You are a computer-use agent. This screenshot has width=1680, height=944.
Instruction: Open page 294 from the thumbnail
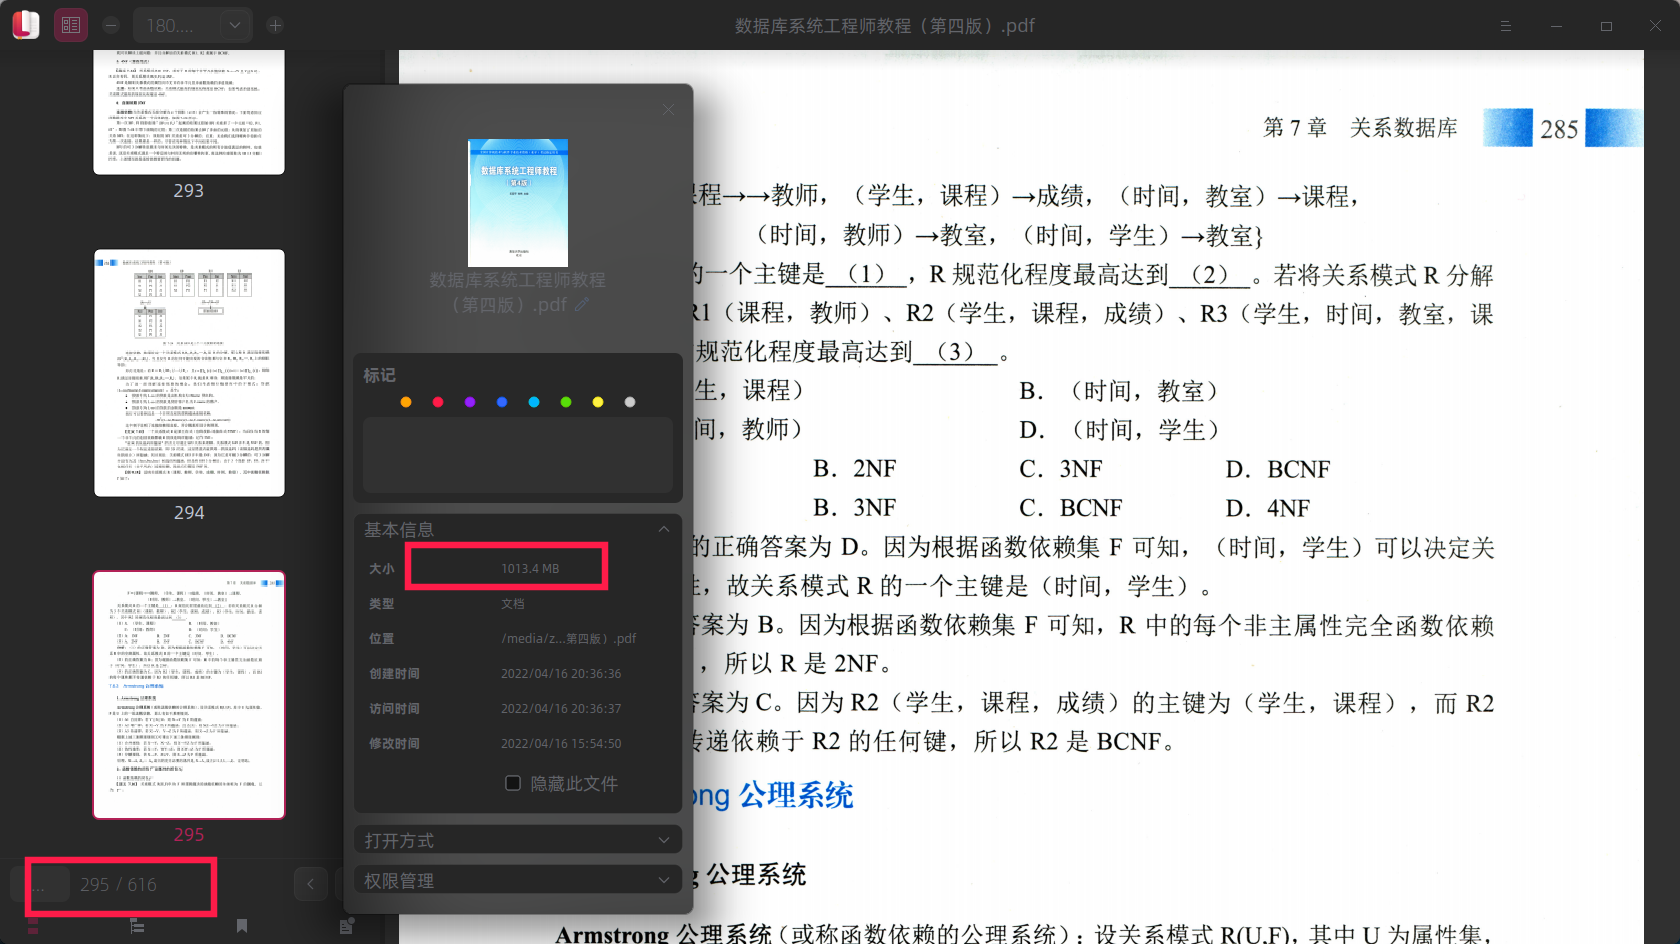[x=188, y=371]
